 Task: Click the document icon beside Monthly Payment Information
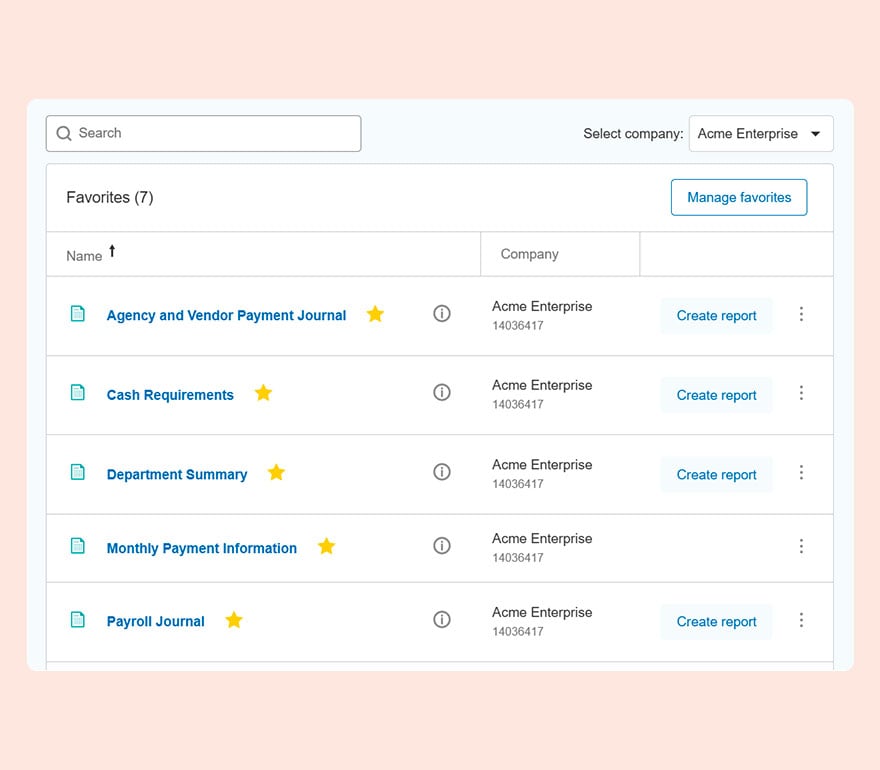point(78,546)
